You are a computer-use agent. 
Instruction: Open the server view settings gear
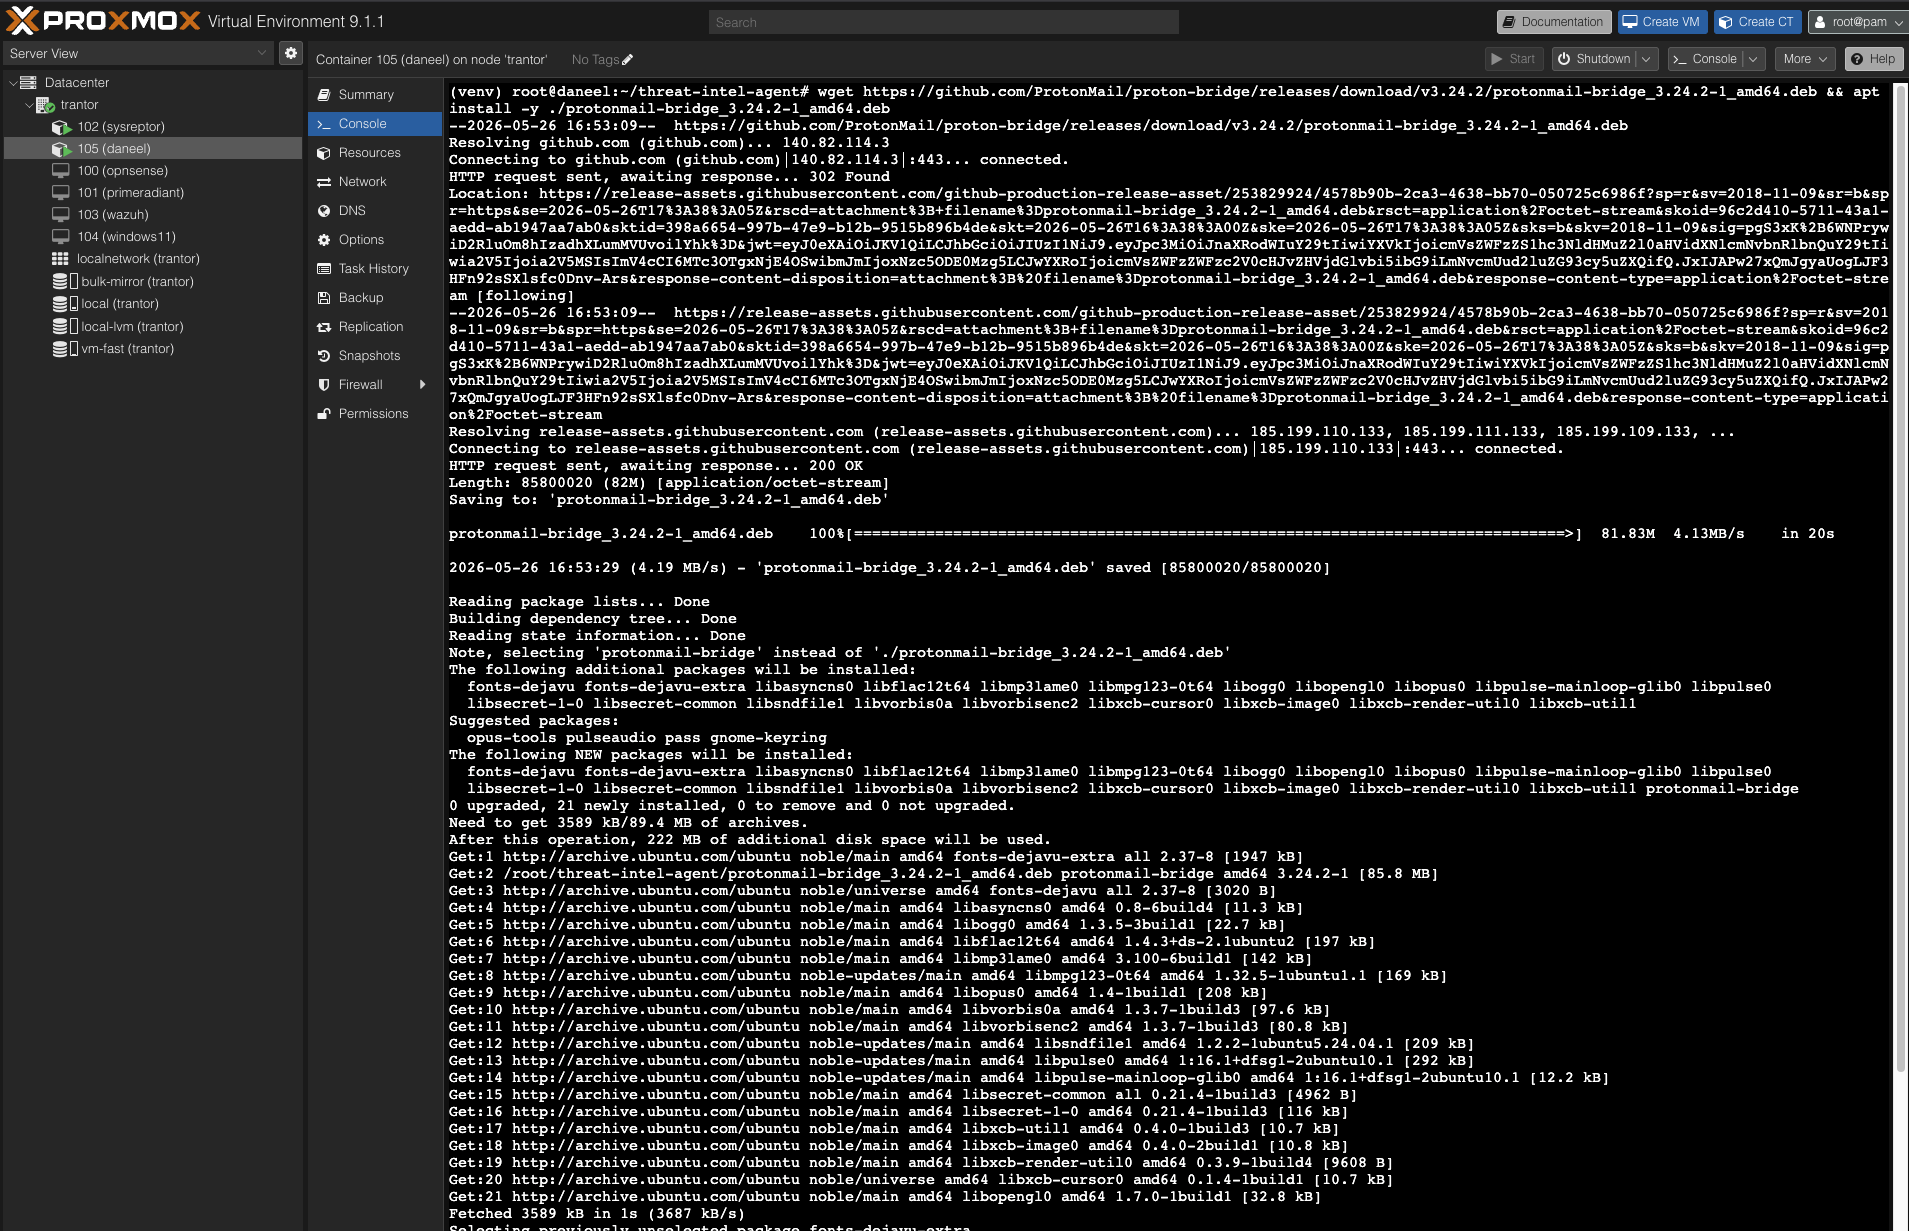pos(291,53)
